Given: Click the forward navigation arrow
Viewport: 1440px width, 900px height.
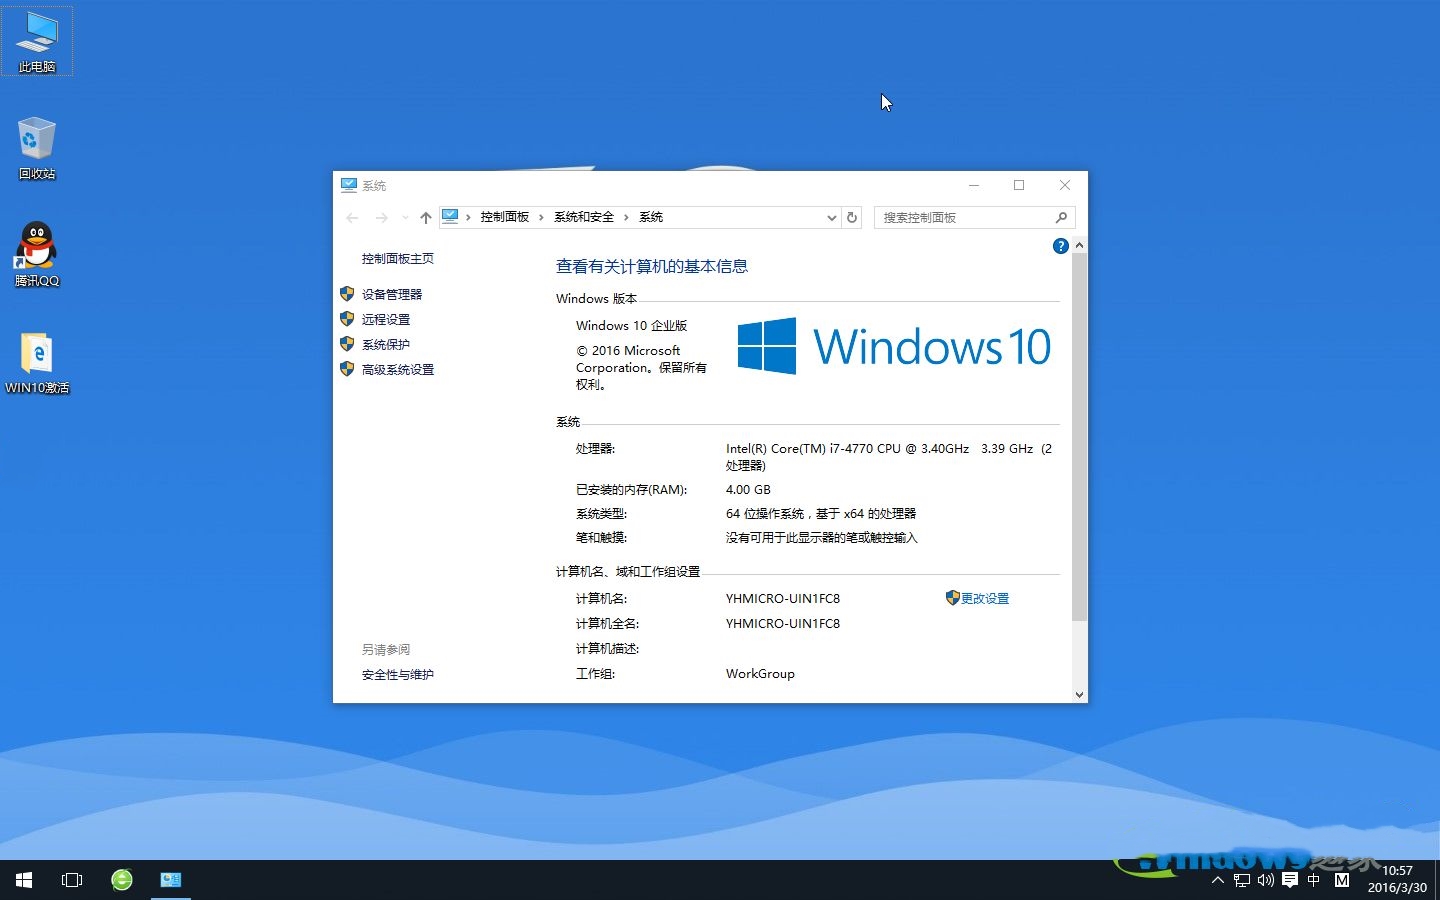Looking at the screenshot, I should [x=381, y=217].
